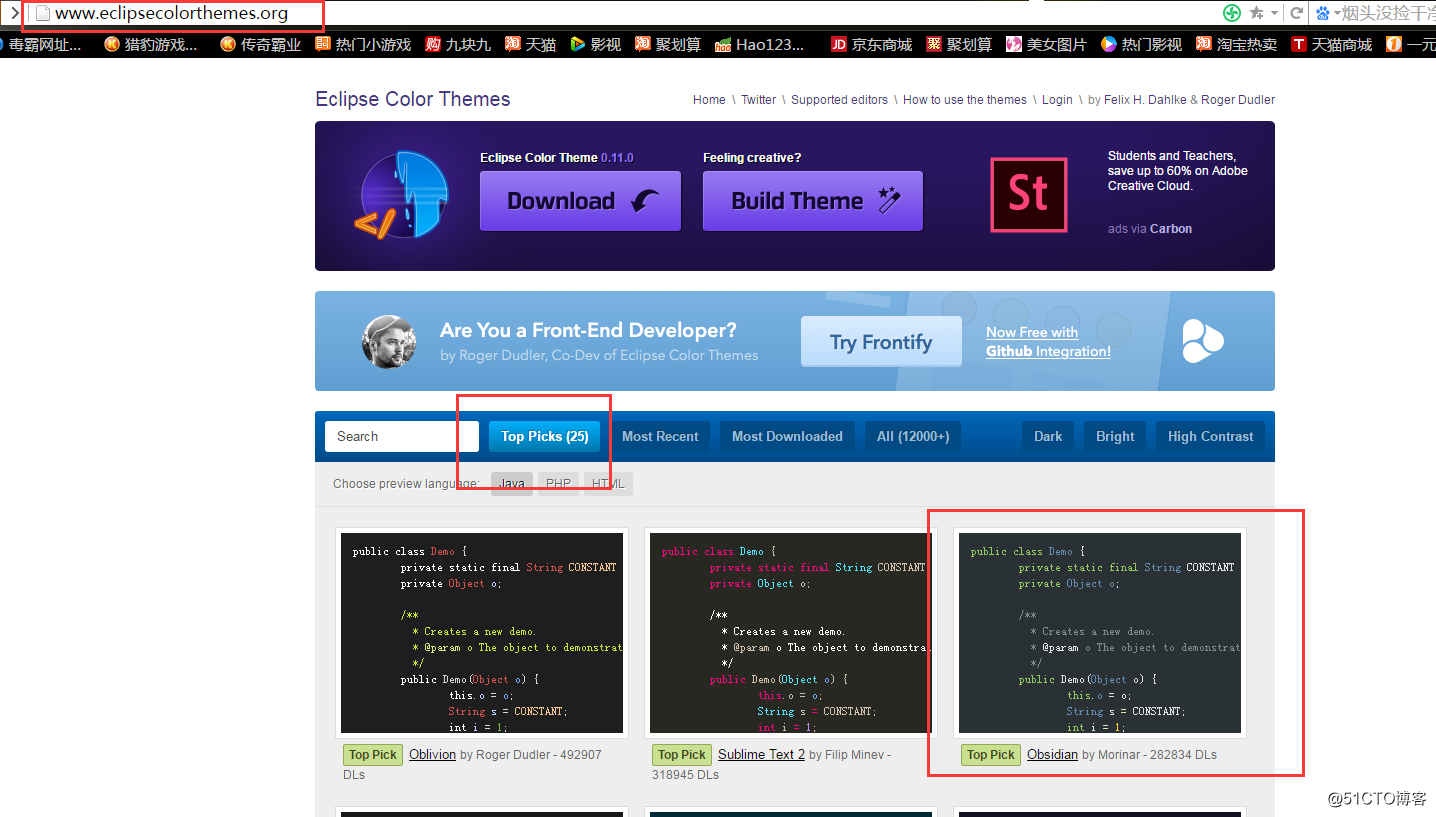Open the 京东商城 bookmark

871,44
